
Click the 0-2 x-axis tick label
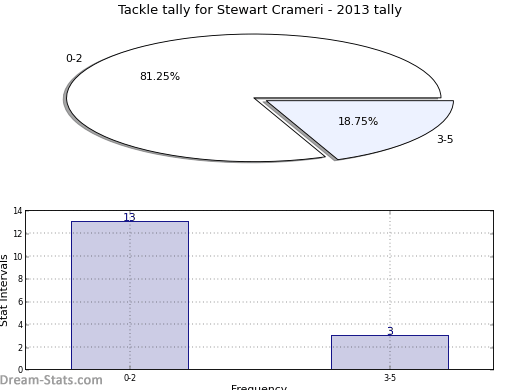click(x=130, y=378)
